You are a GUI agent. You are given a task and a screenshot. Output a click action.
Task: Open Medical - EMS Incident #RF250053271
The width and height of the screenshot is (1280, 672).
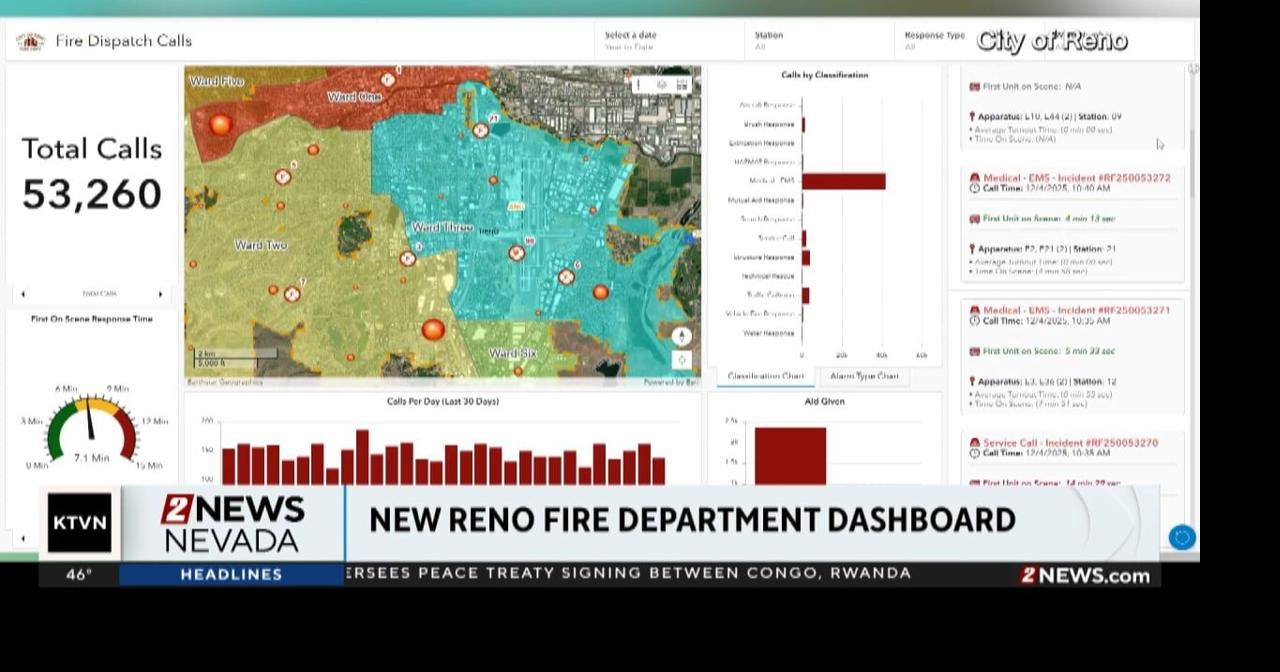pos(1077,311)
